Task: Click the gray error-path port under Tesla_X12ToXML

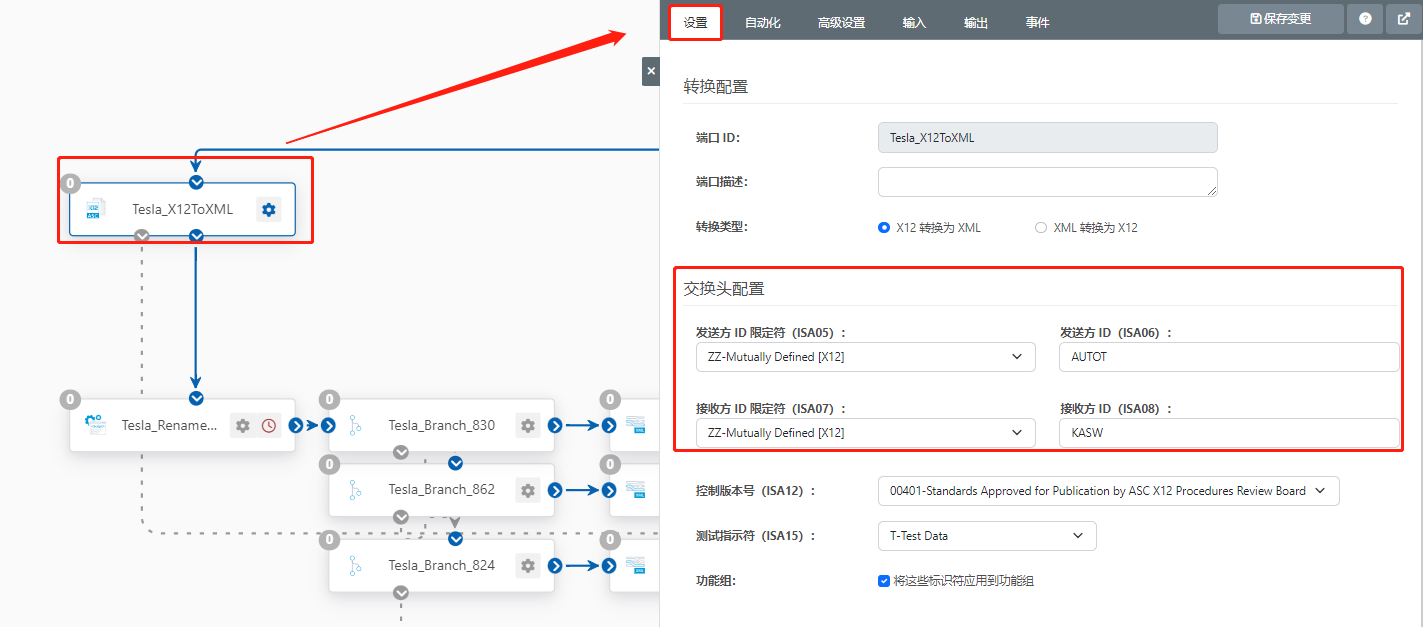Action: [142, 236]
